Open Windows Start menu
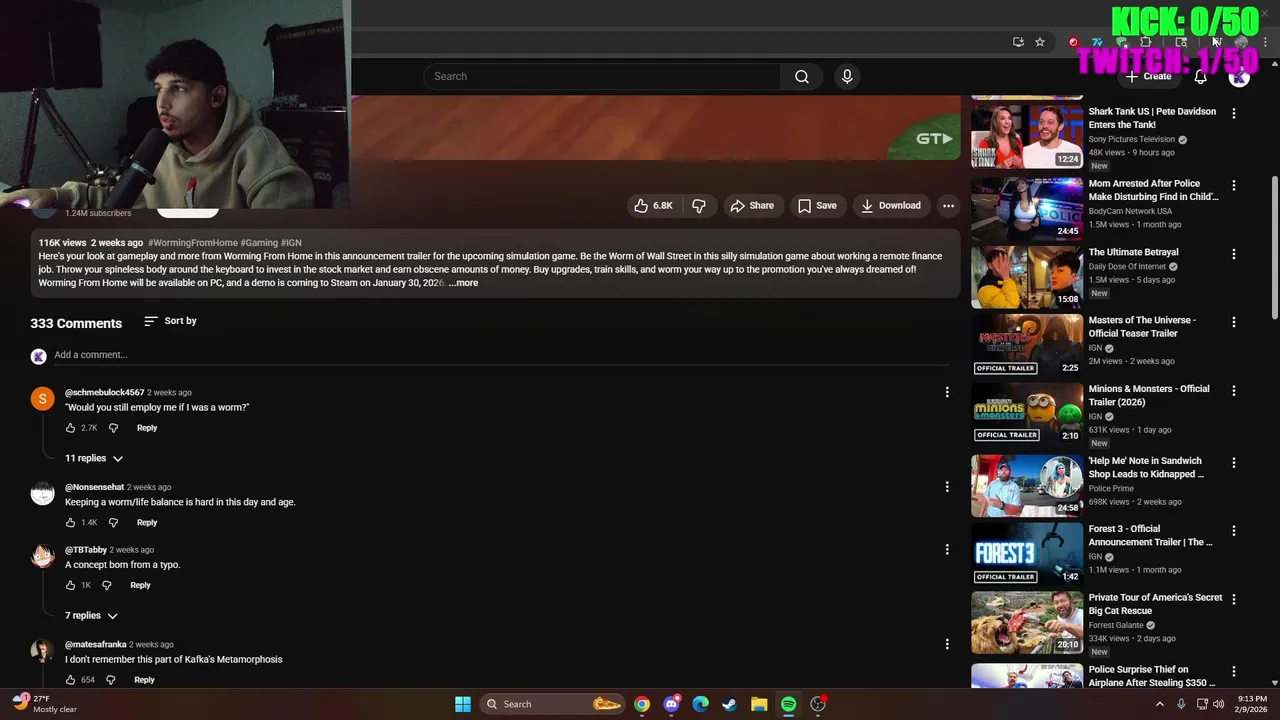 463,704
